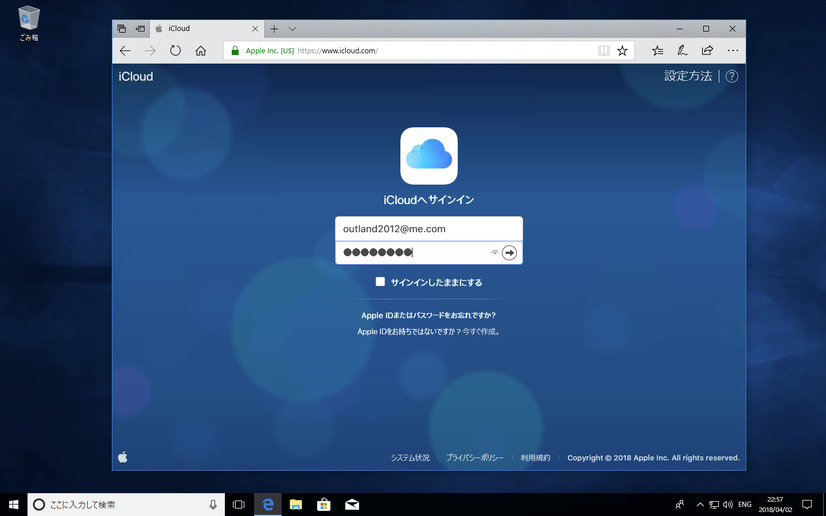Open the 設定方法 link

[688, 76]
